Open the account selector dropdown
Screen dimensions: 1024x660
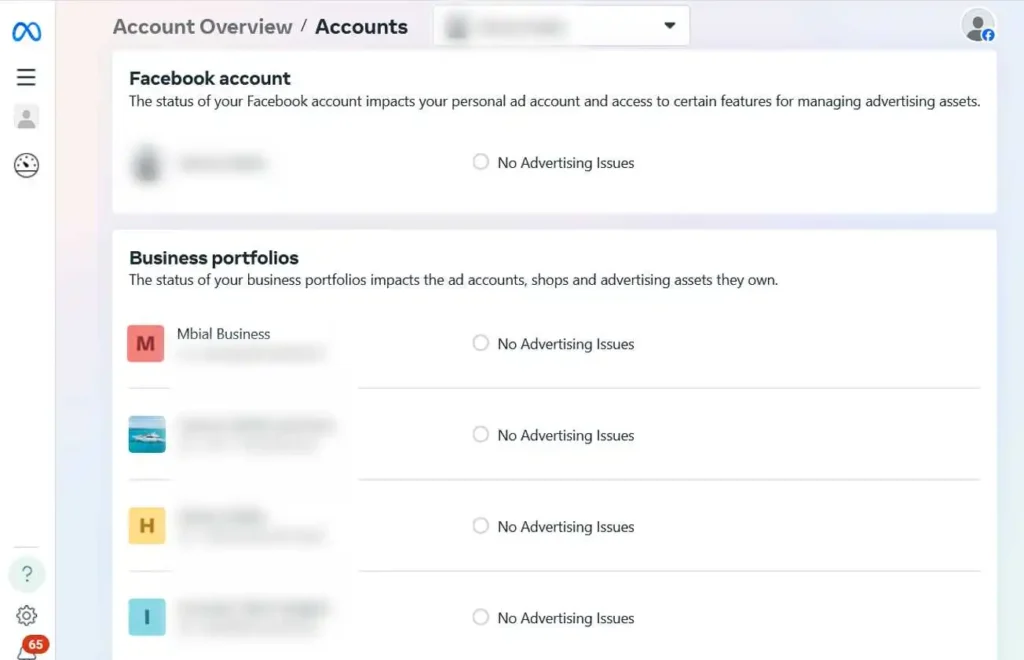[561, 26]
